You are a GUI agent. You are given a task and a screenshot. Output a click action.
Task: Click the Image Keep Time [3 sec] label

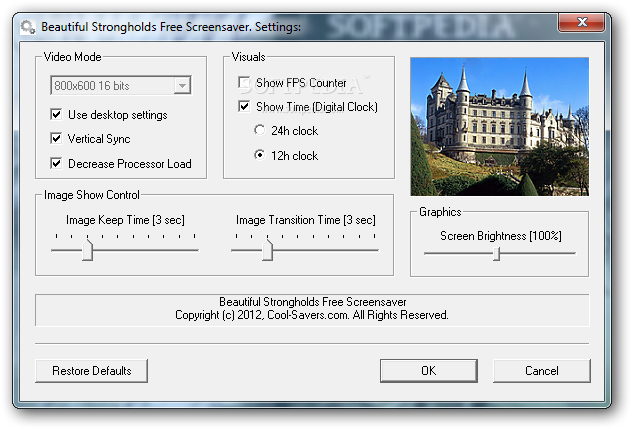[x=125, y=220]
